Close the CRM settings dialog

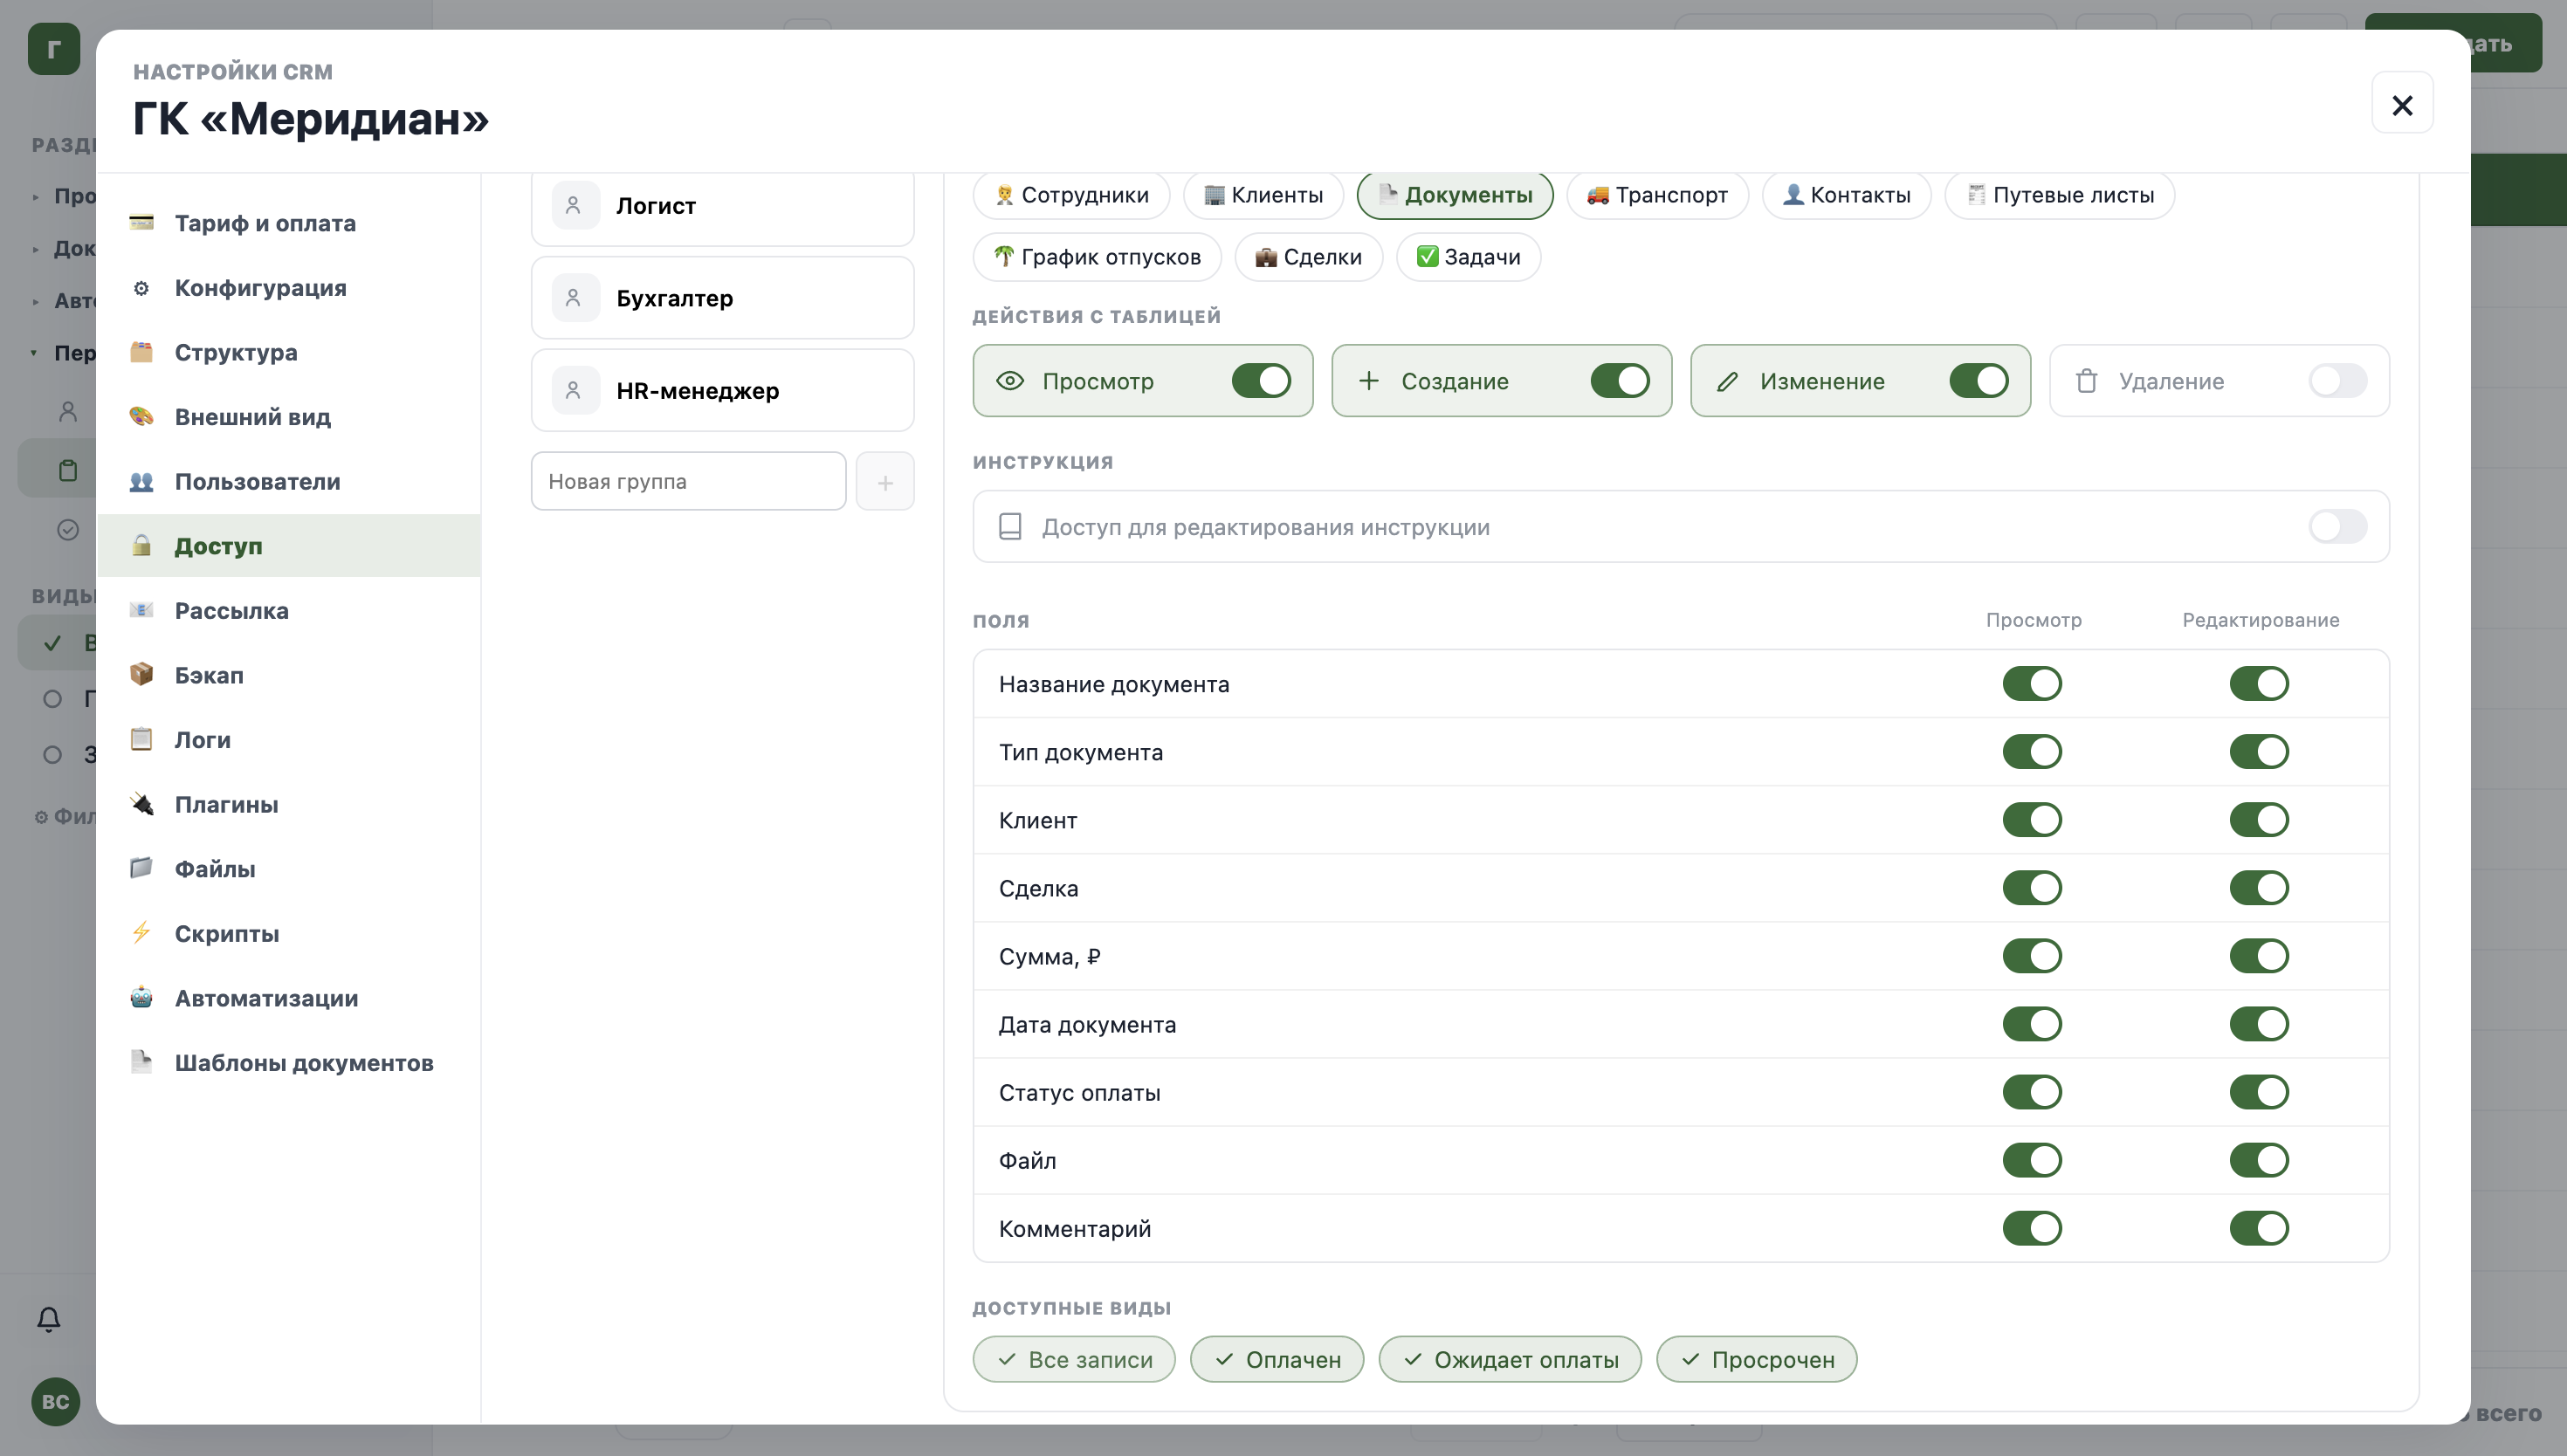[2402, 104]
